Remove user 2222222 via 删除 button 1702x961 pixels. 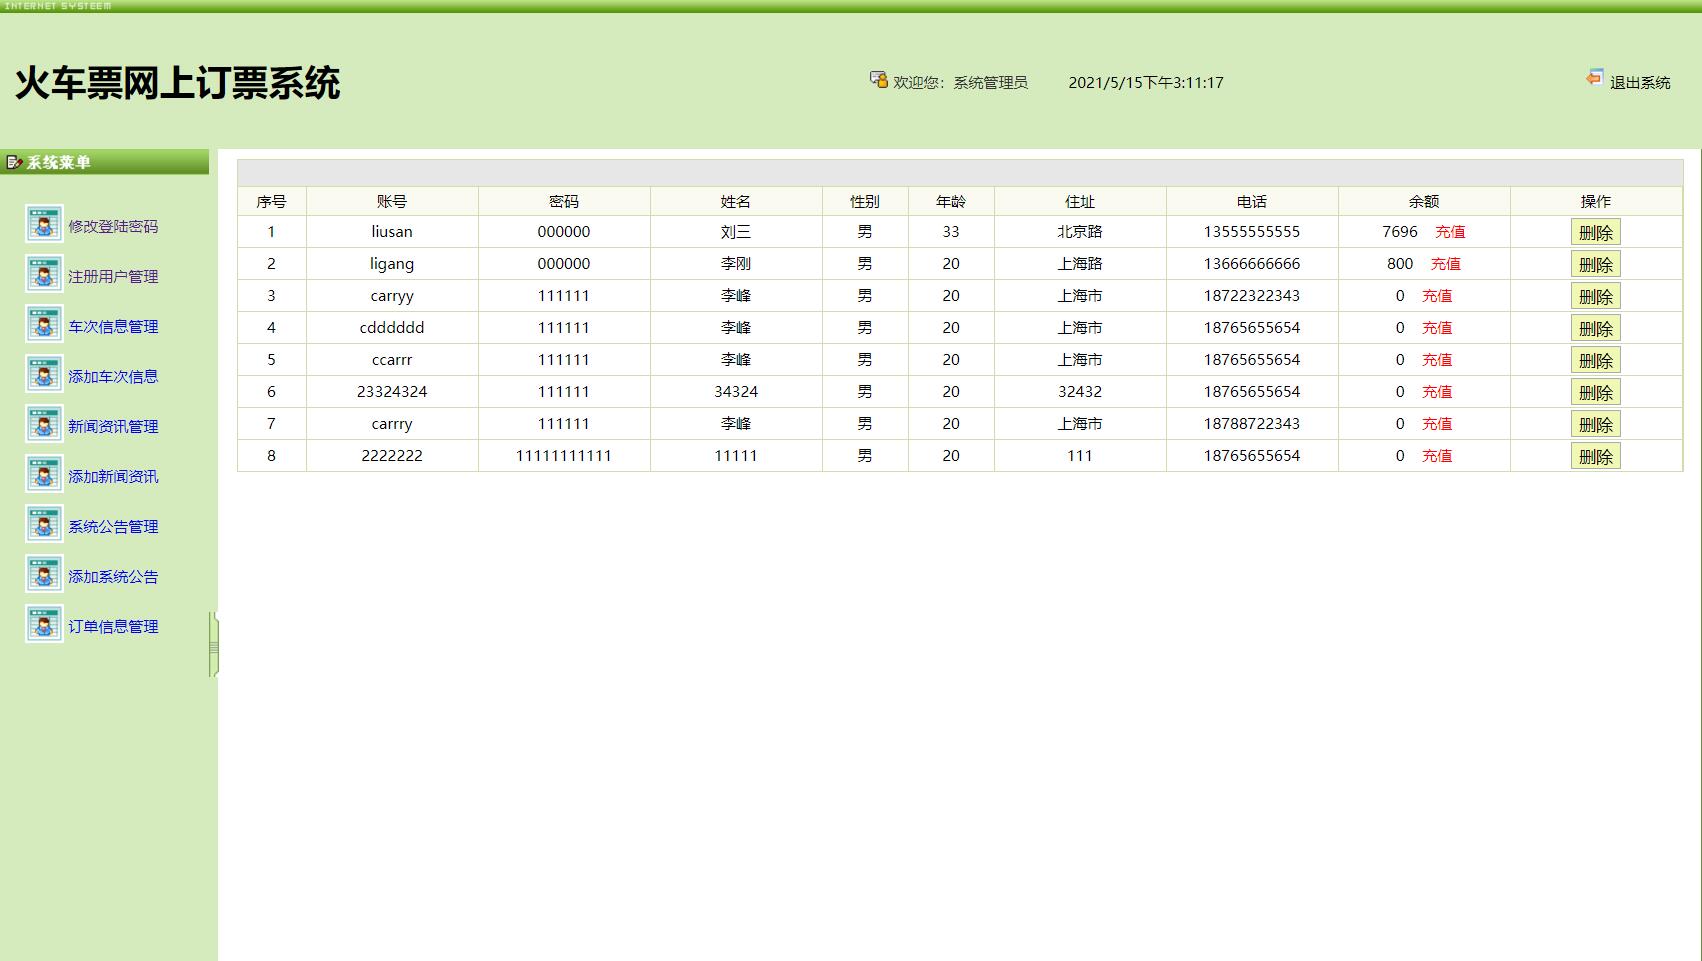pyautogui.click(x=1595, y=457)
